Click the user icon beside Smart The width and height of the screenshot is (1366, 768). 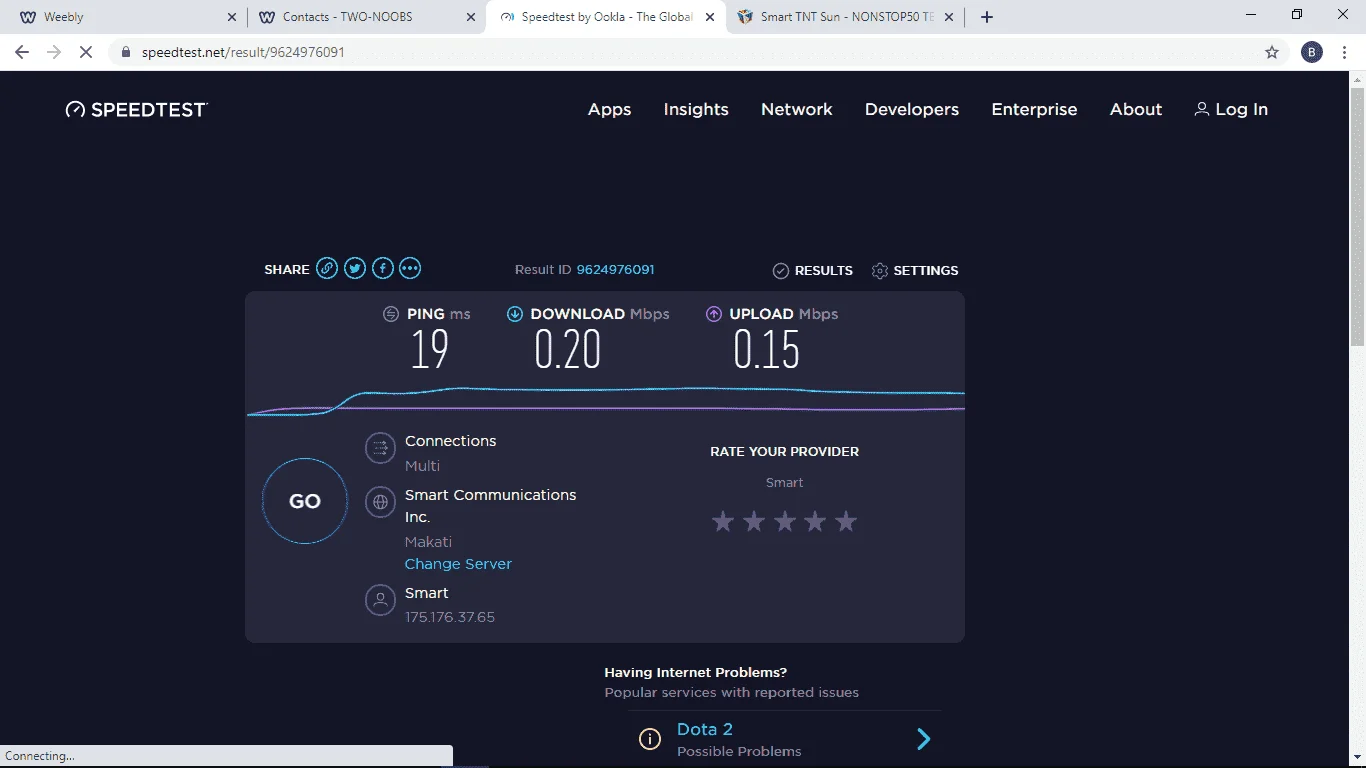380,601
